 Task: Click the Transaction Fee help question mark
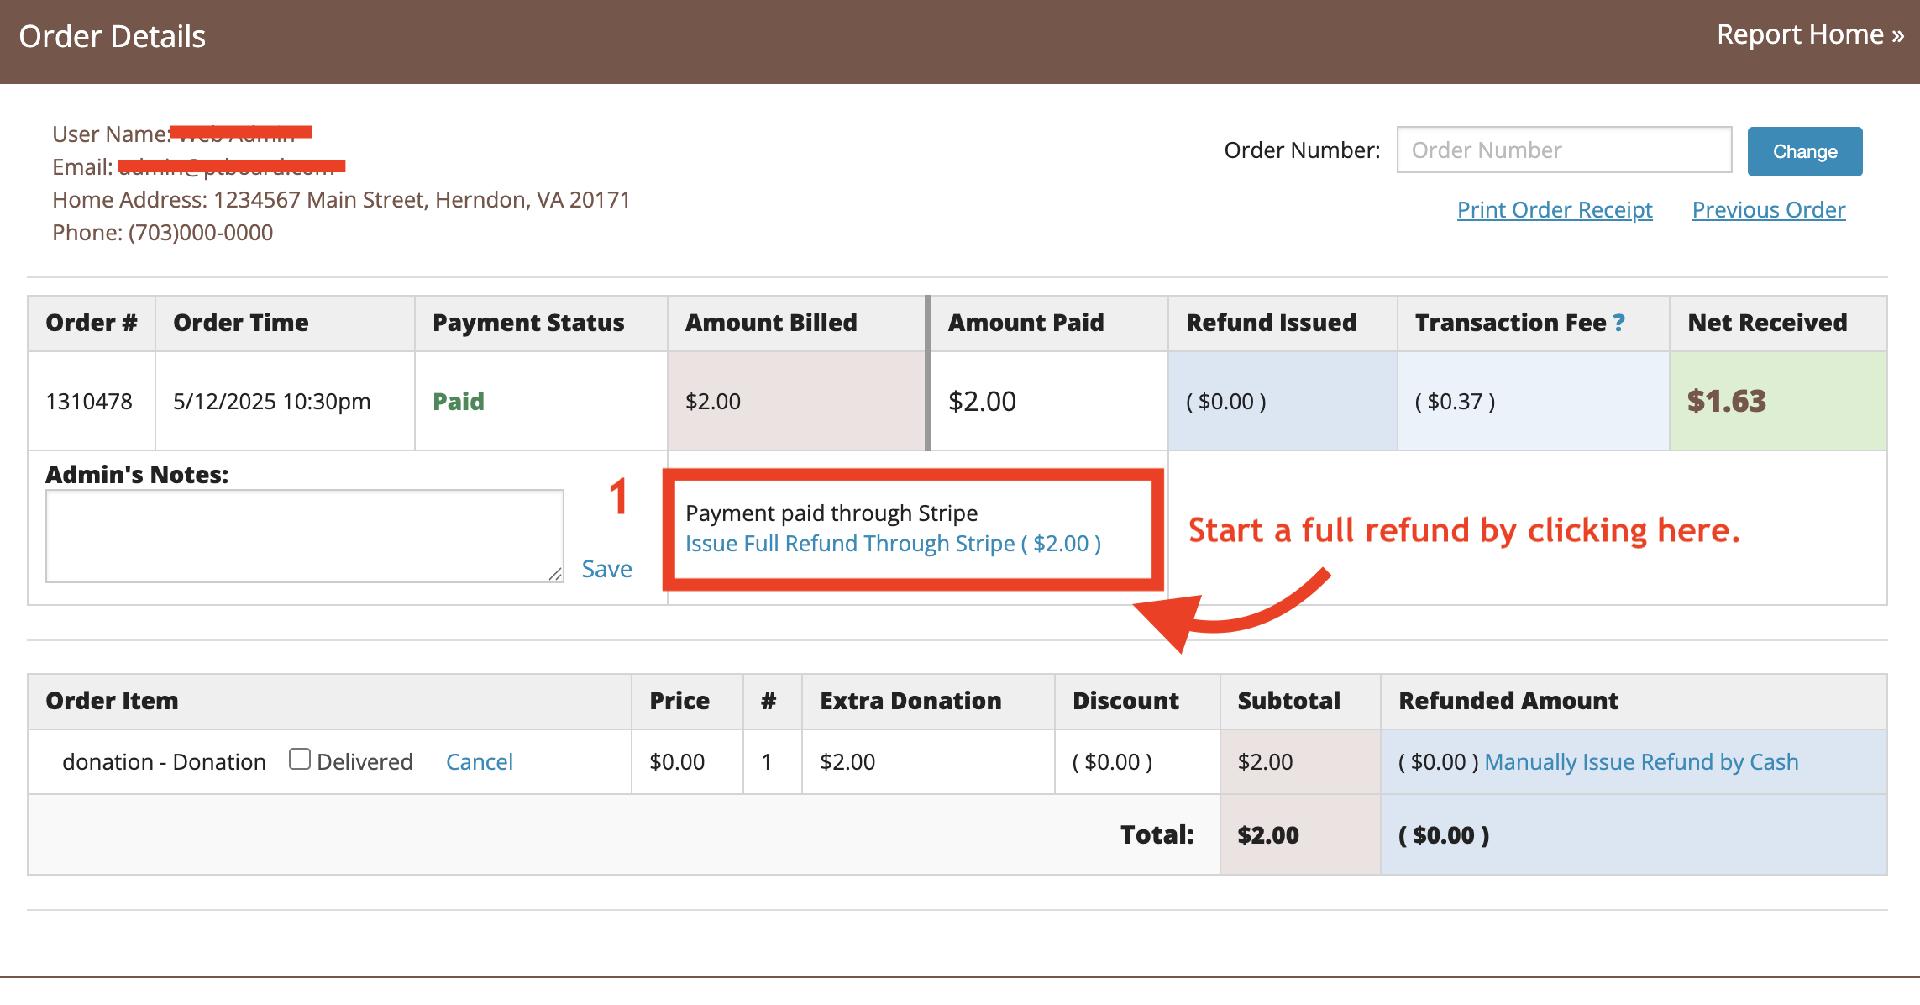(x=1618, y=323)
